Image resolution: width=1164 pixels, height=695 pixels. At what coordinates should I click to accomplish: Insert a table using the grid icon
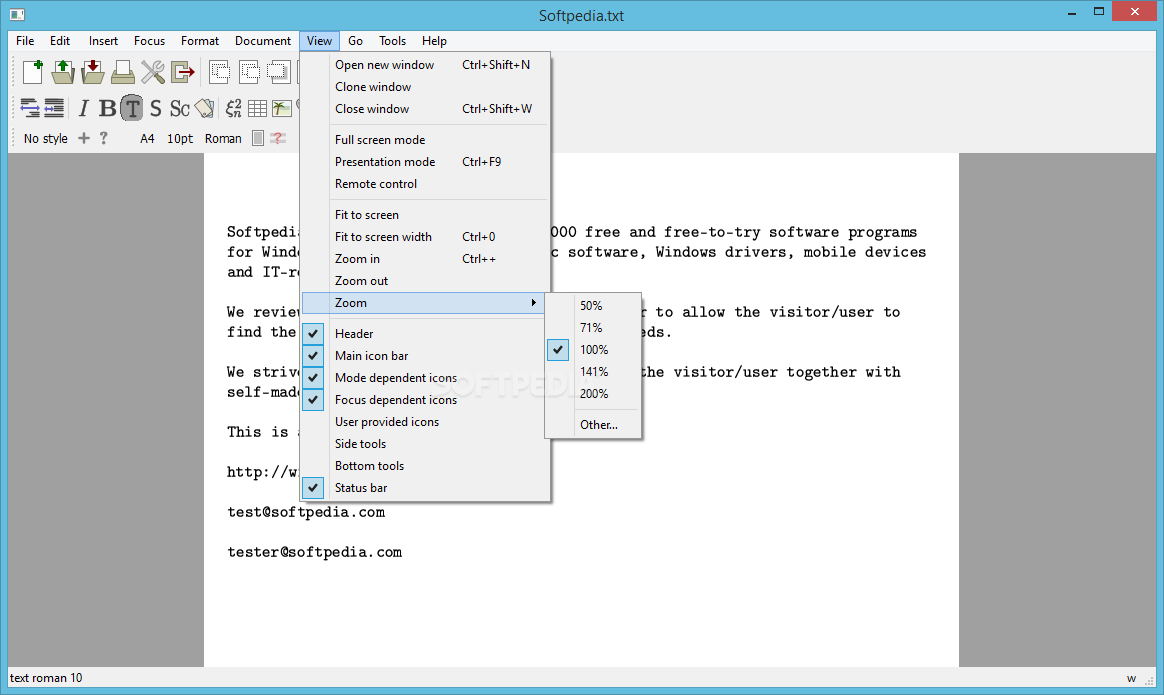point(258,108)
